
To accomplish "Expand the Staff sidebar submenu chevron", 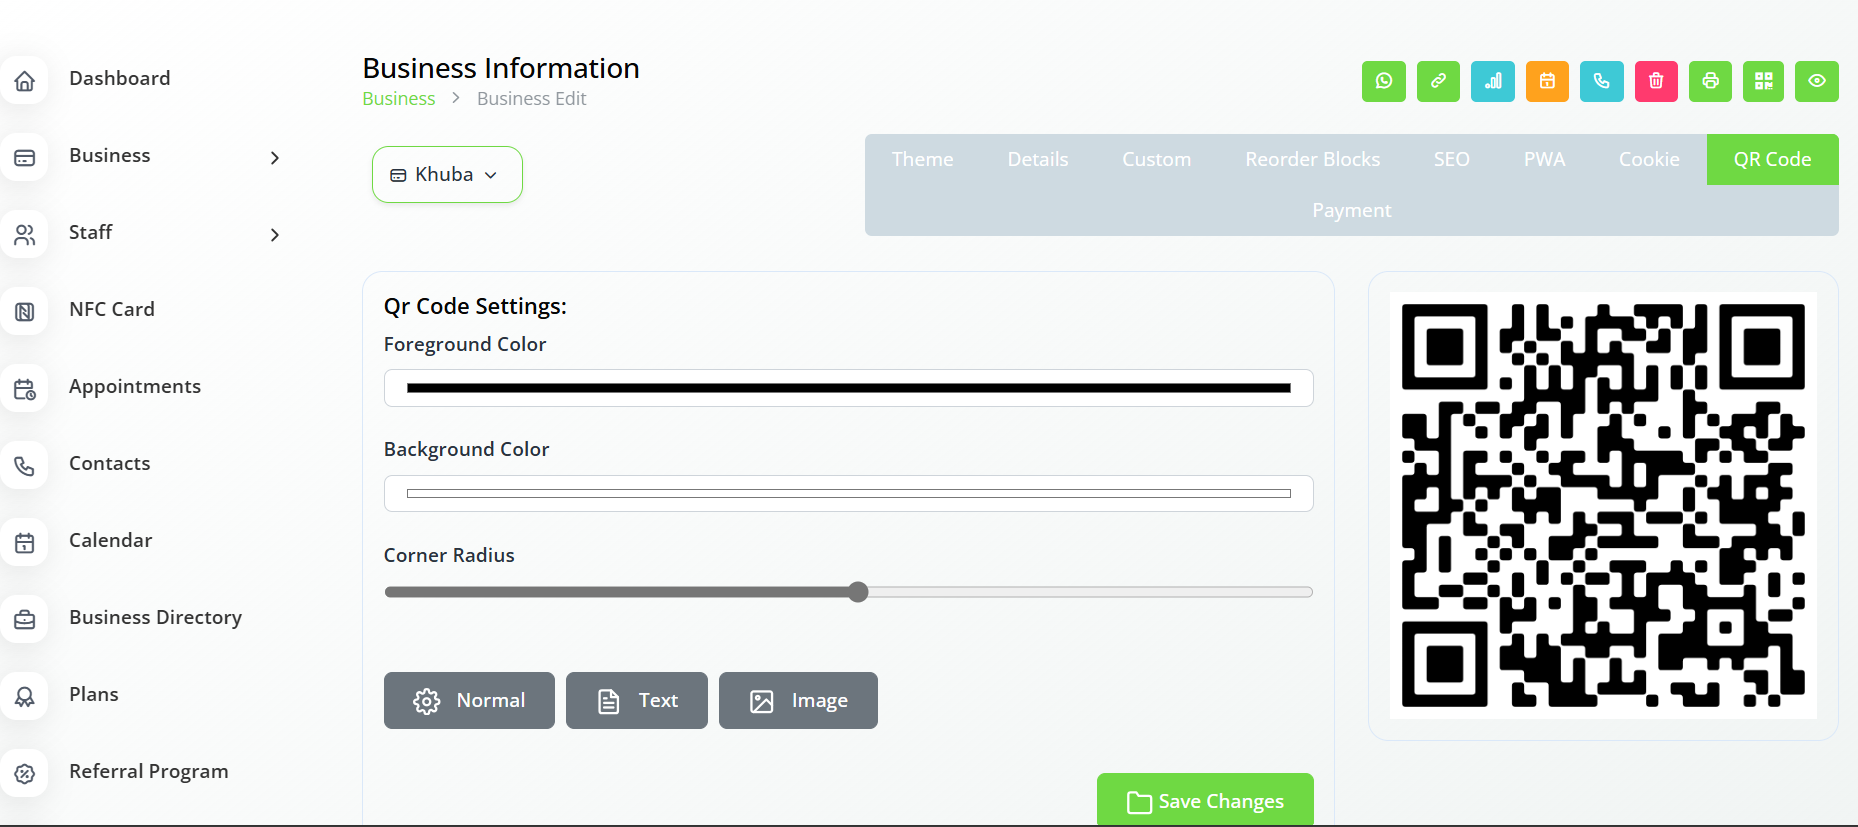I will [x=275, y=235].
